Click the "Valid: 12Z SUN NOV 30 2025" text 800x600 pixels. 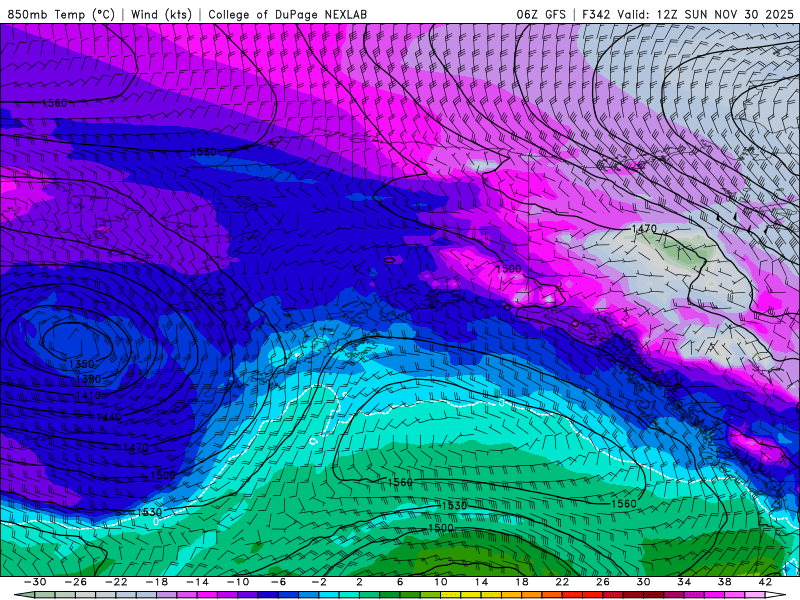706,14
